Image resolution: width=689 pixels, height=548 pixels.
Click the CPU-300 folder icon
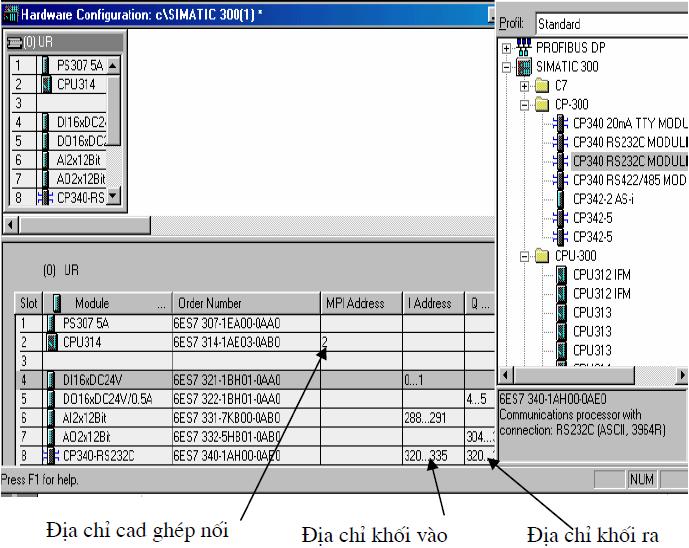542,256
